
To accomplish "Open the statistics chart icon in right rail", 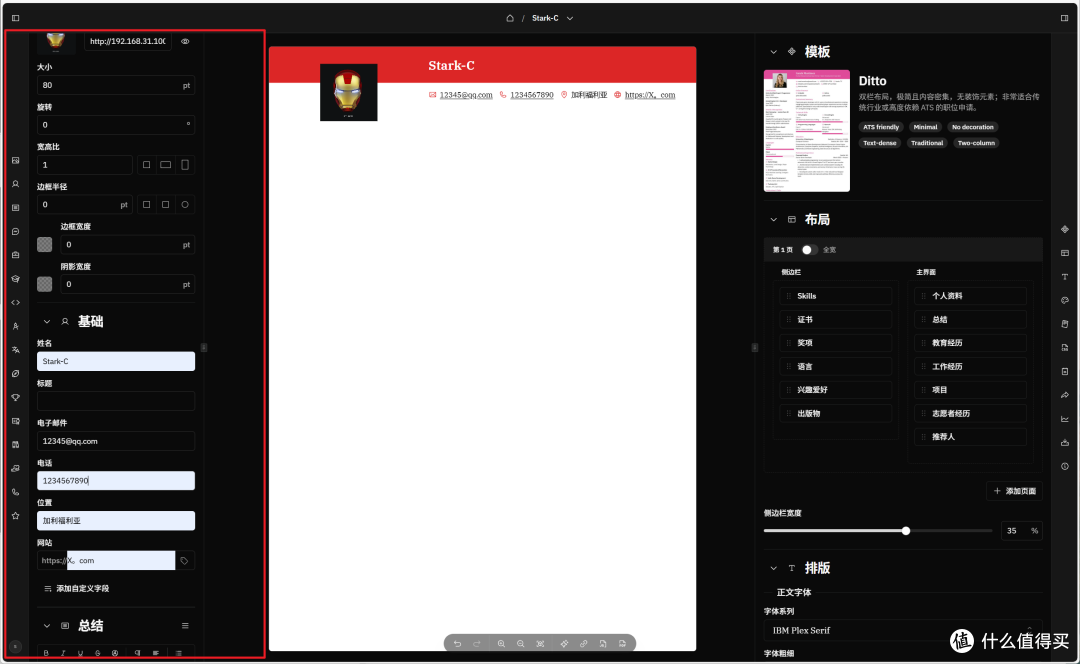I will pyautogui.click(x=1065, y=419).
